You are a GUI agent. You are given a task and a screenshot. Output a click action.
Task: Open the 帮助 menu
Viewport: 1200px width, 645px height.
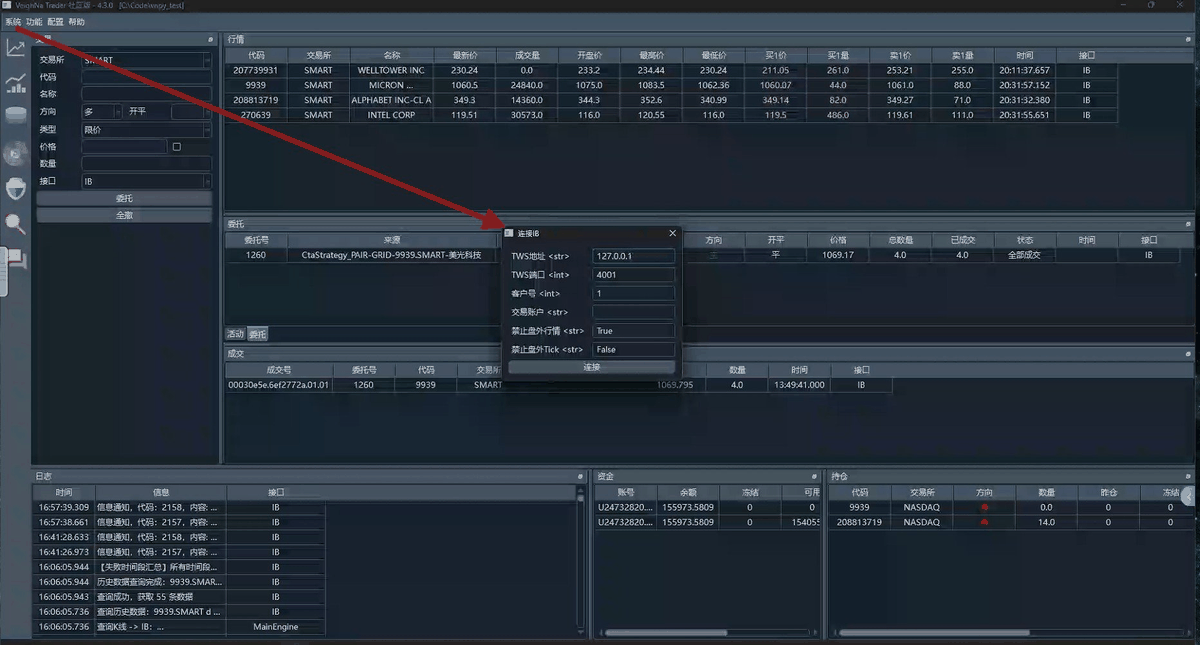77,21
